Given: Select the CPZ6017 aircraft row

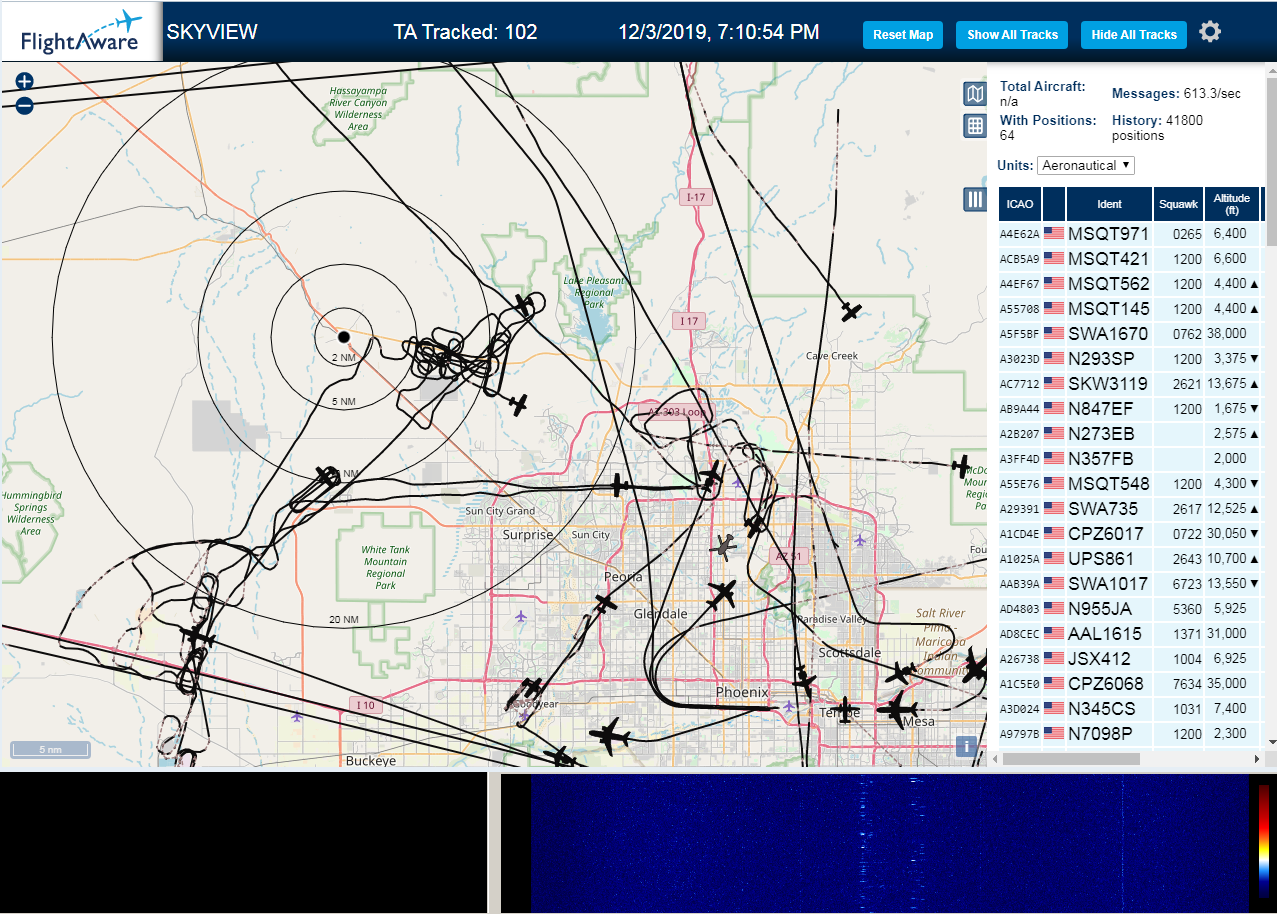Looking at the screenshot, I should [1131, 533].
